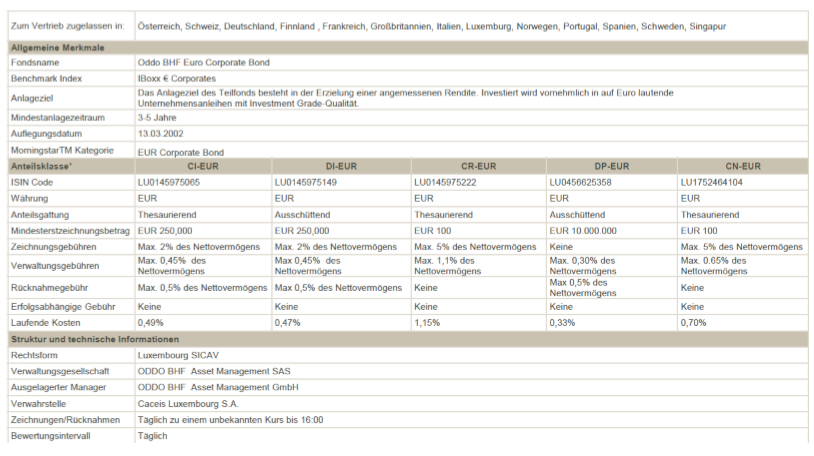The width and height of the screenshot is (814, 456).
Task: Select the 'DP-EUR' column header
Action: [x=612, y=166]
